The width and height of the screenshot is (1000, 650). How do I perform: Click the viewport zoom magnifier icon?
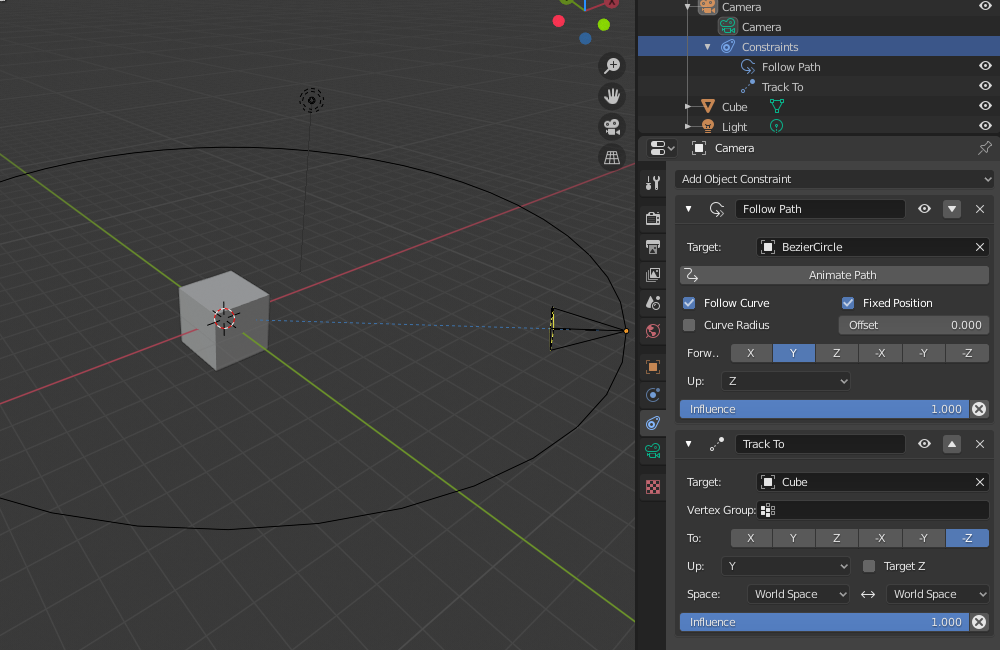(612, 65)
